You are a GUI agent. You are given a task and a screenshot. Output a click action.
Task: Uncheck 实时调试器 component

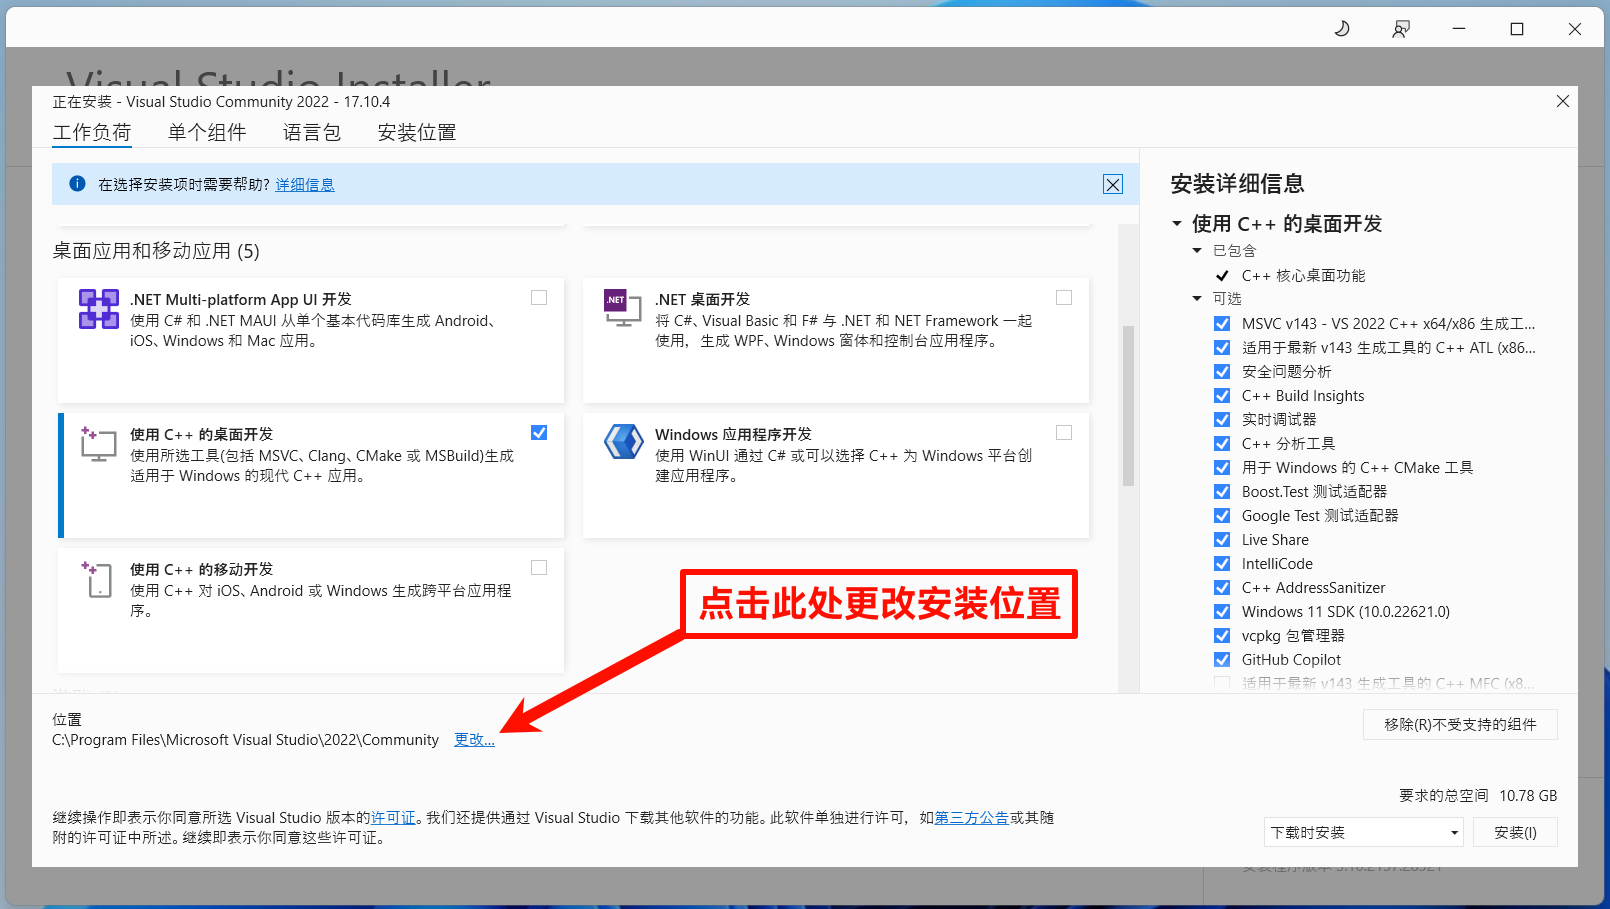click(x=1222, y=420)
